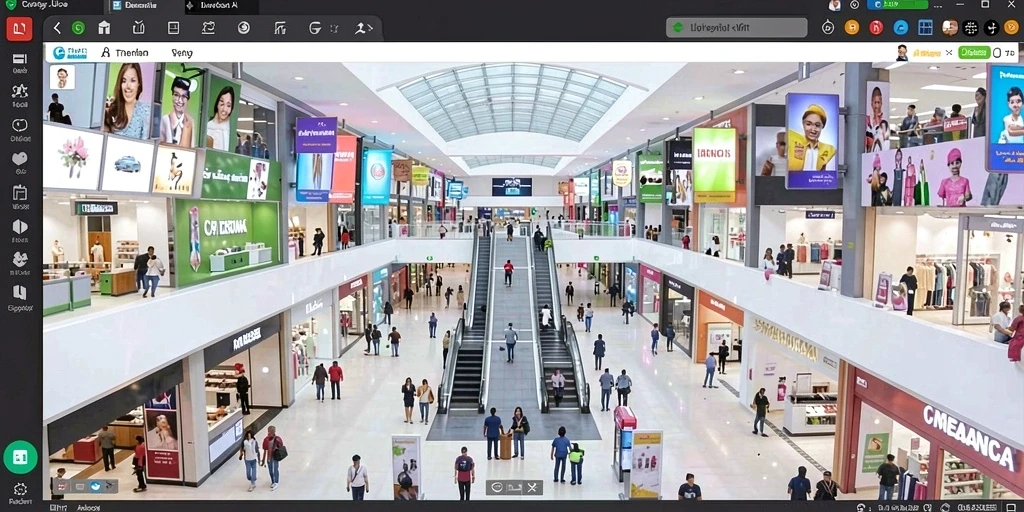Viewport: 1024px width, 512px height.
Task: Click the gray search field with green icon
Action: (x=737, y=27)
